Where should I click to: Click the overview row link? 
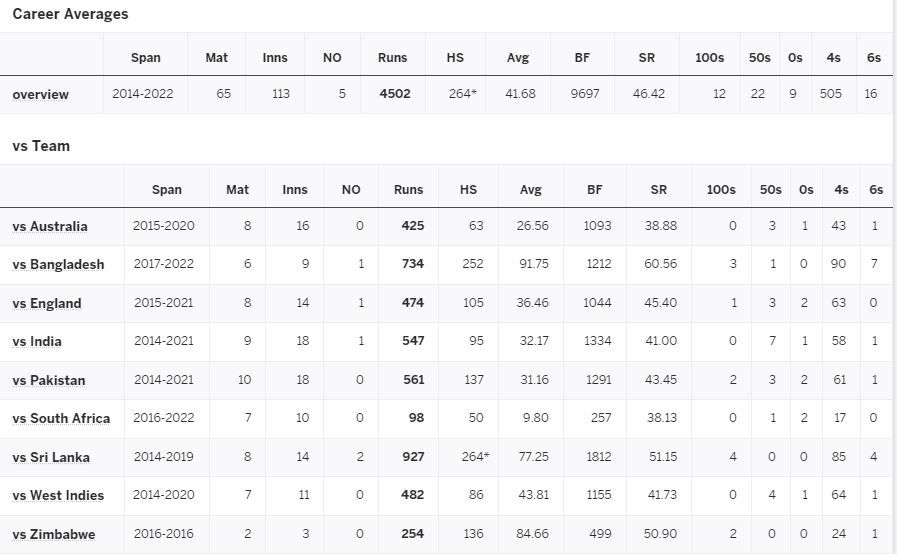point(41,95)
